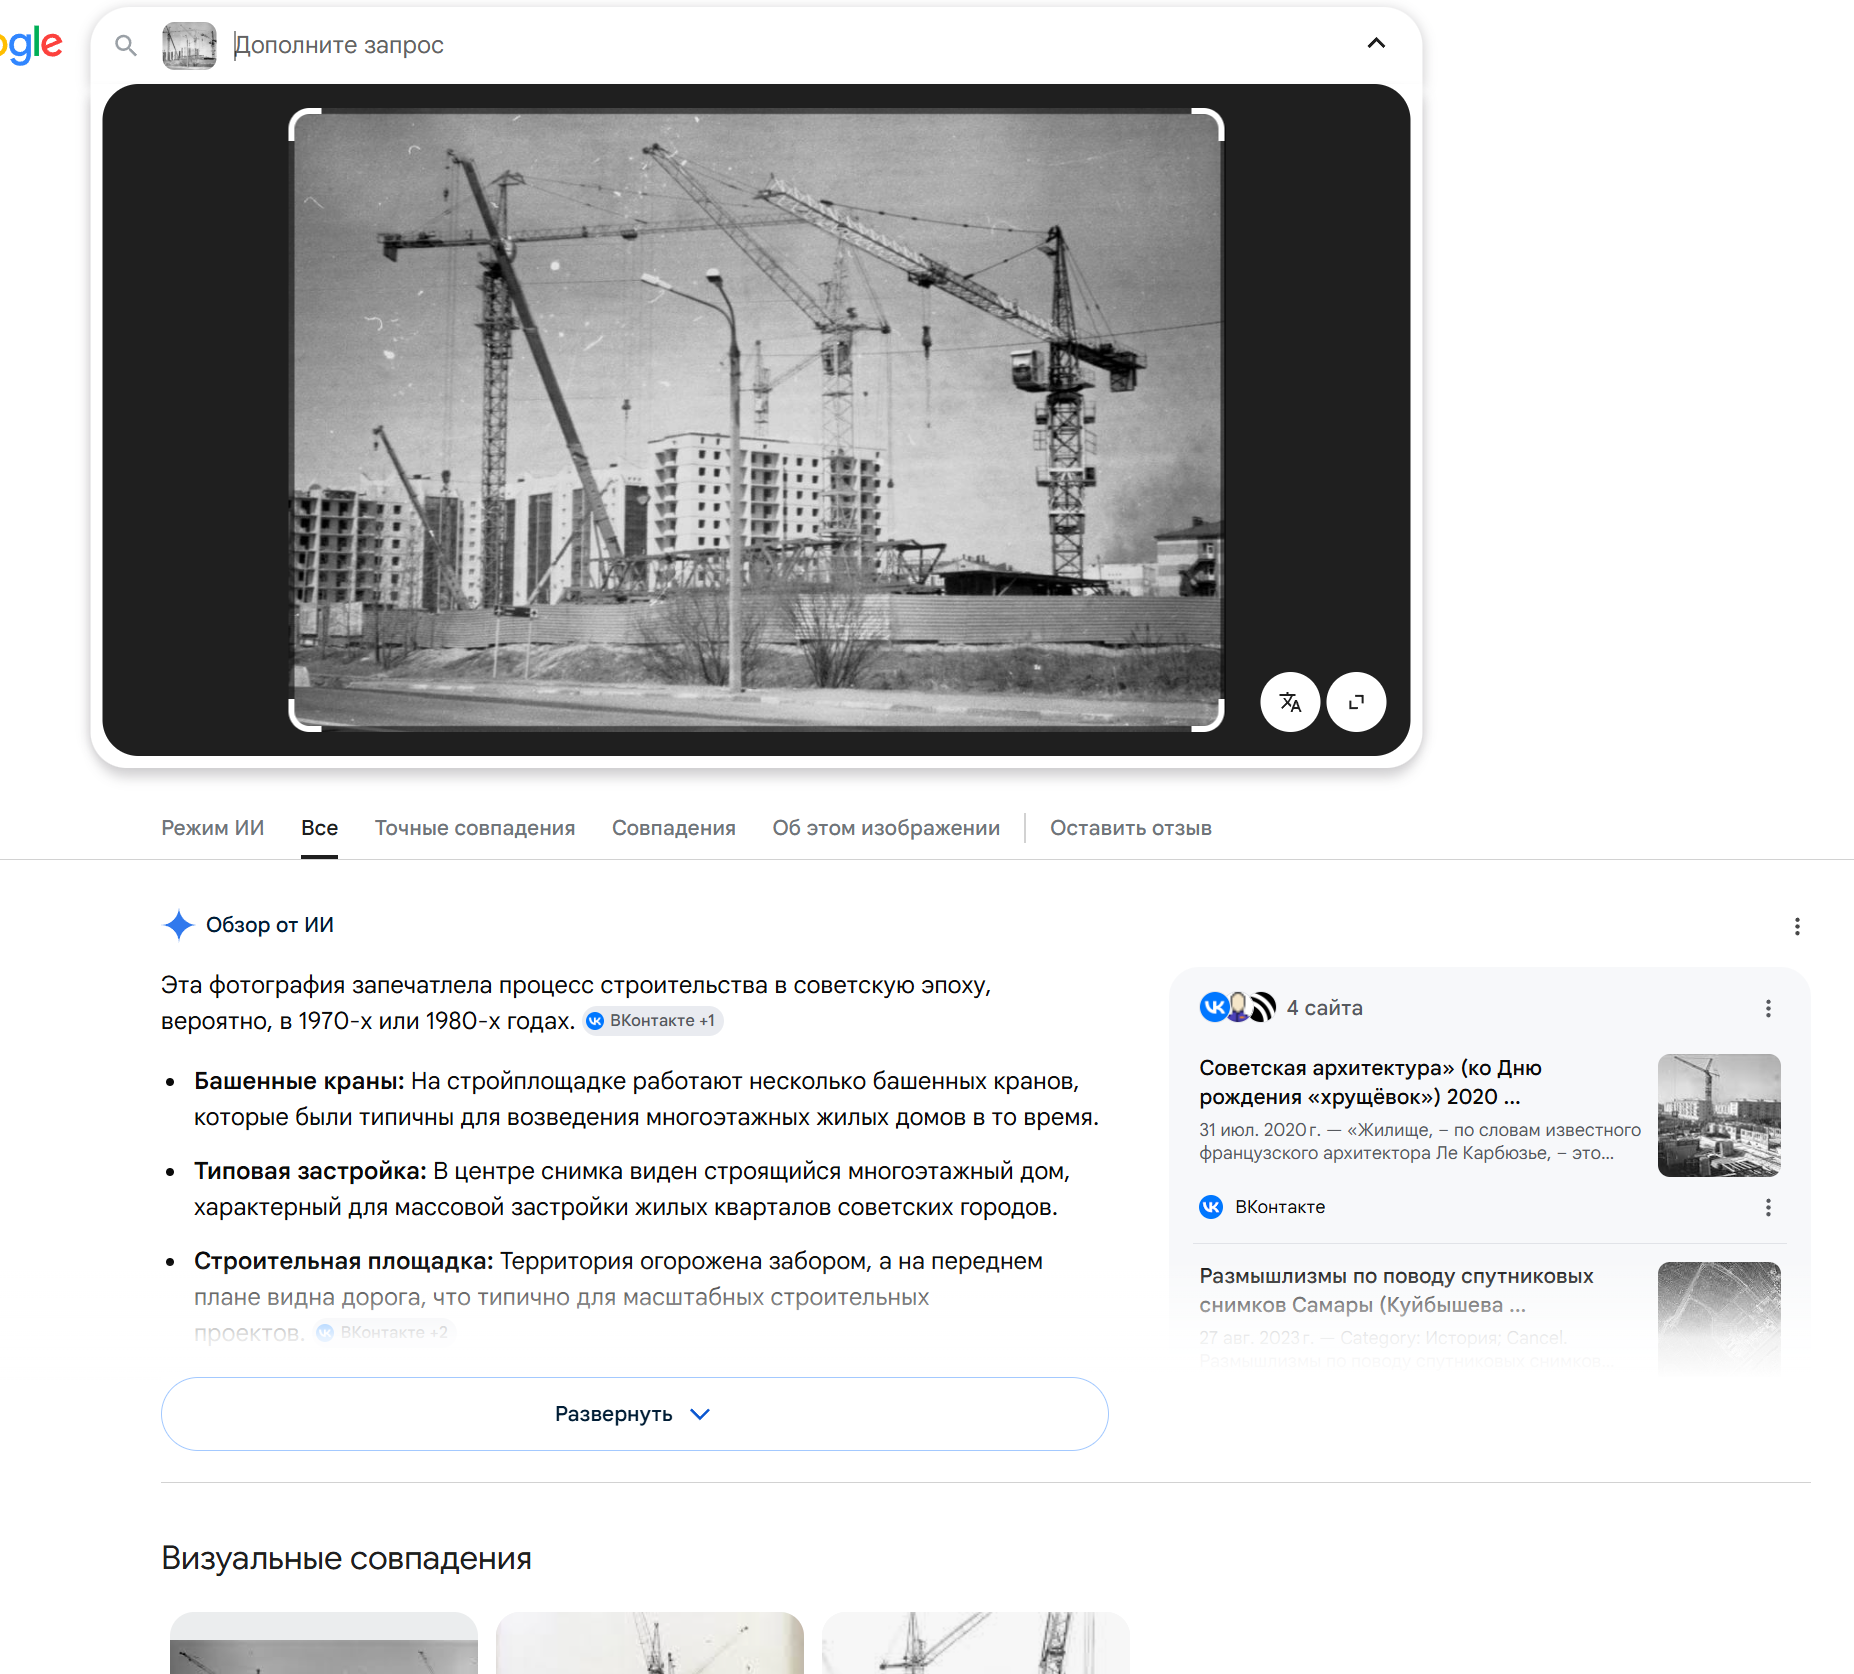Collapse the image panel with the chevron
The image size is (1854, 1674).
[1376, 43]
